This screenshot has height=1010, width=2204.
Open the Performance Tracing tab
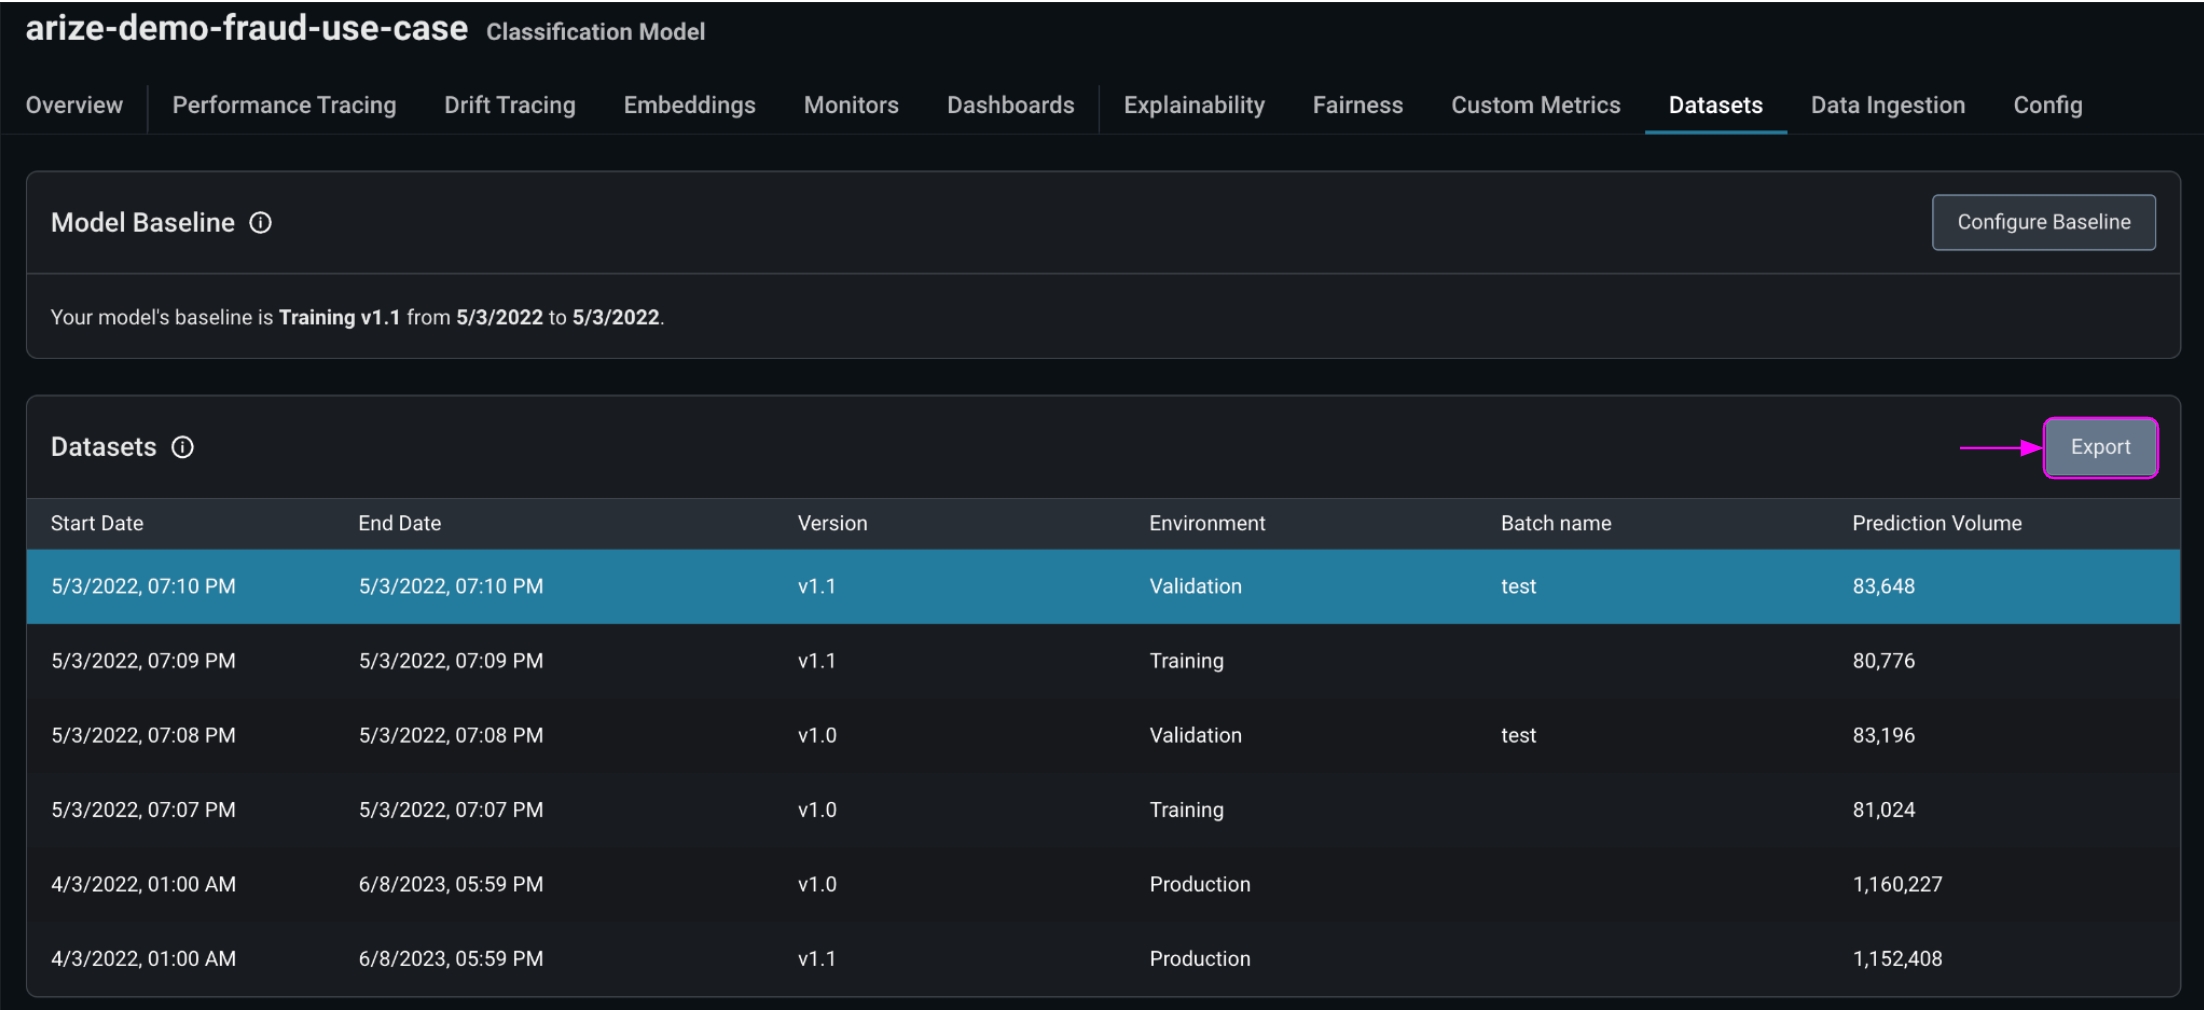(284, 105)
